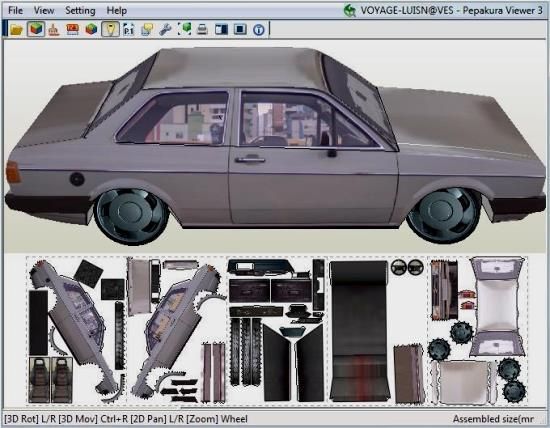Click the large black roof pattern piece

[x=359, y=331]
